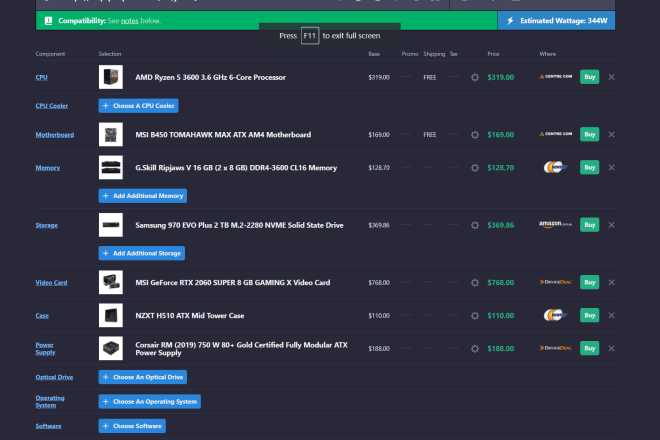The height and width of the screenshot is (440, 660).
Task: Click the NZXT H510 case thumbnail
Action: coord(111,315)
